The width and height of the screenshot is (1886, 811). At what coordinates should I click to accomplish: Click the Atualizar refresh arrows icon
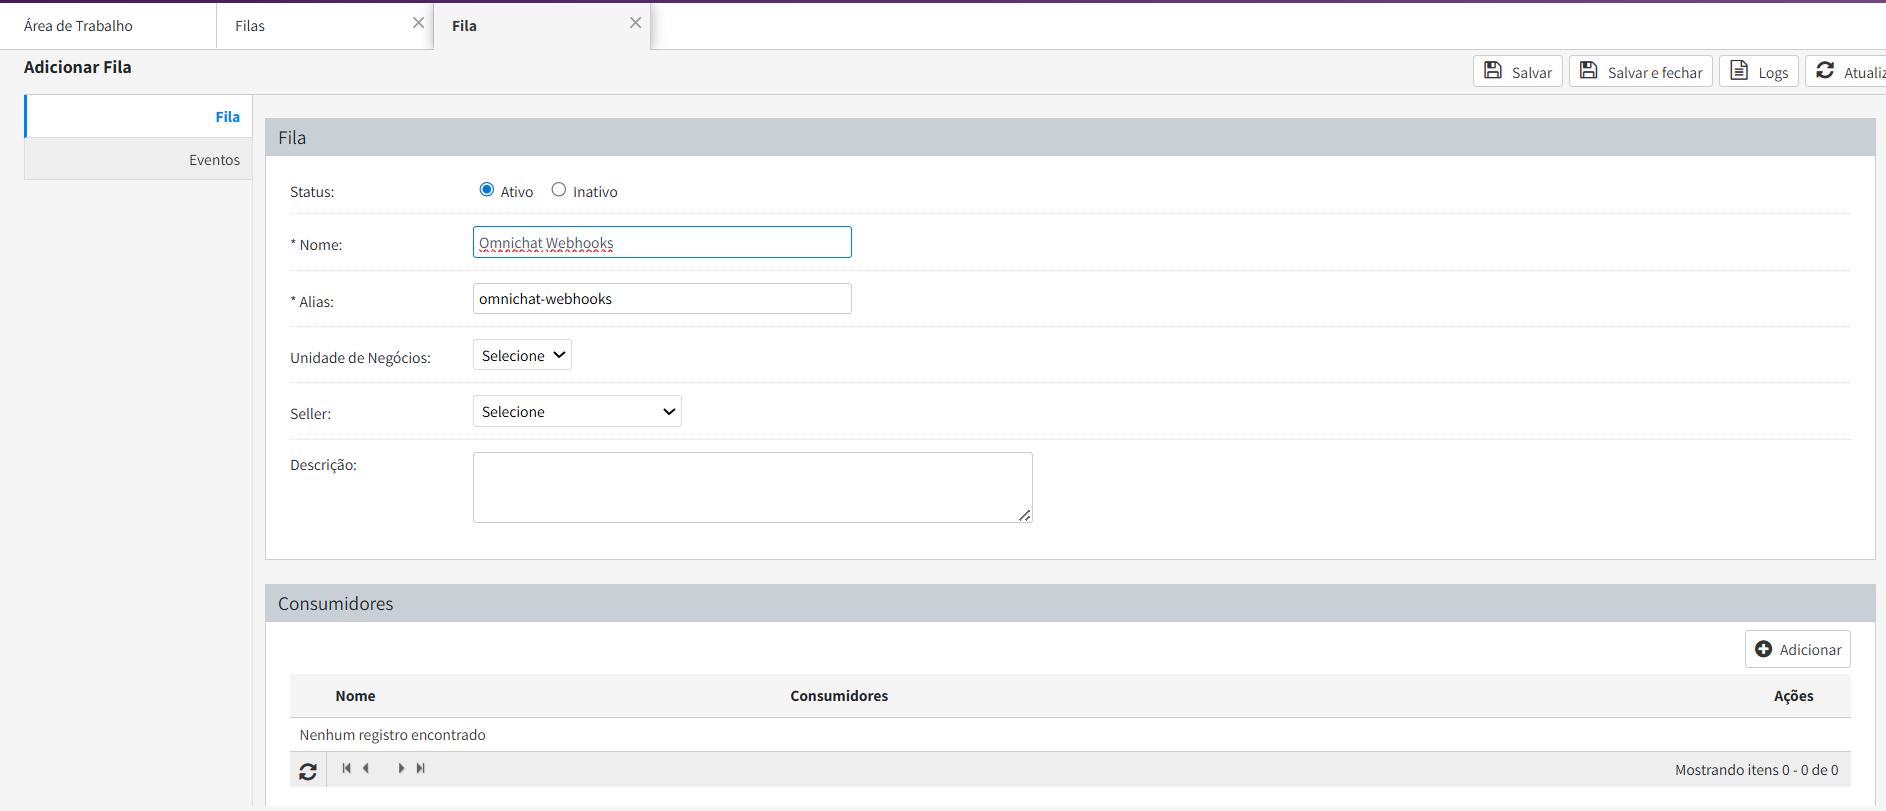coord(1825,71)
